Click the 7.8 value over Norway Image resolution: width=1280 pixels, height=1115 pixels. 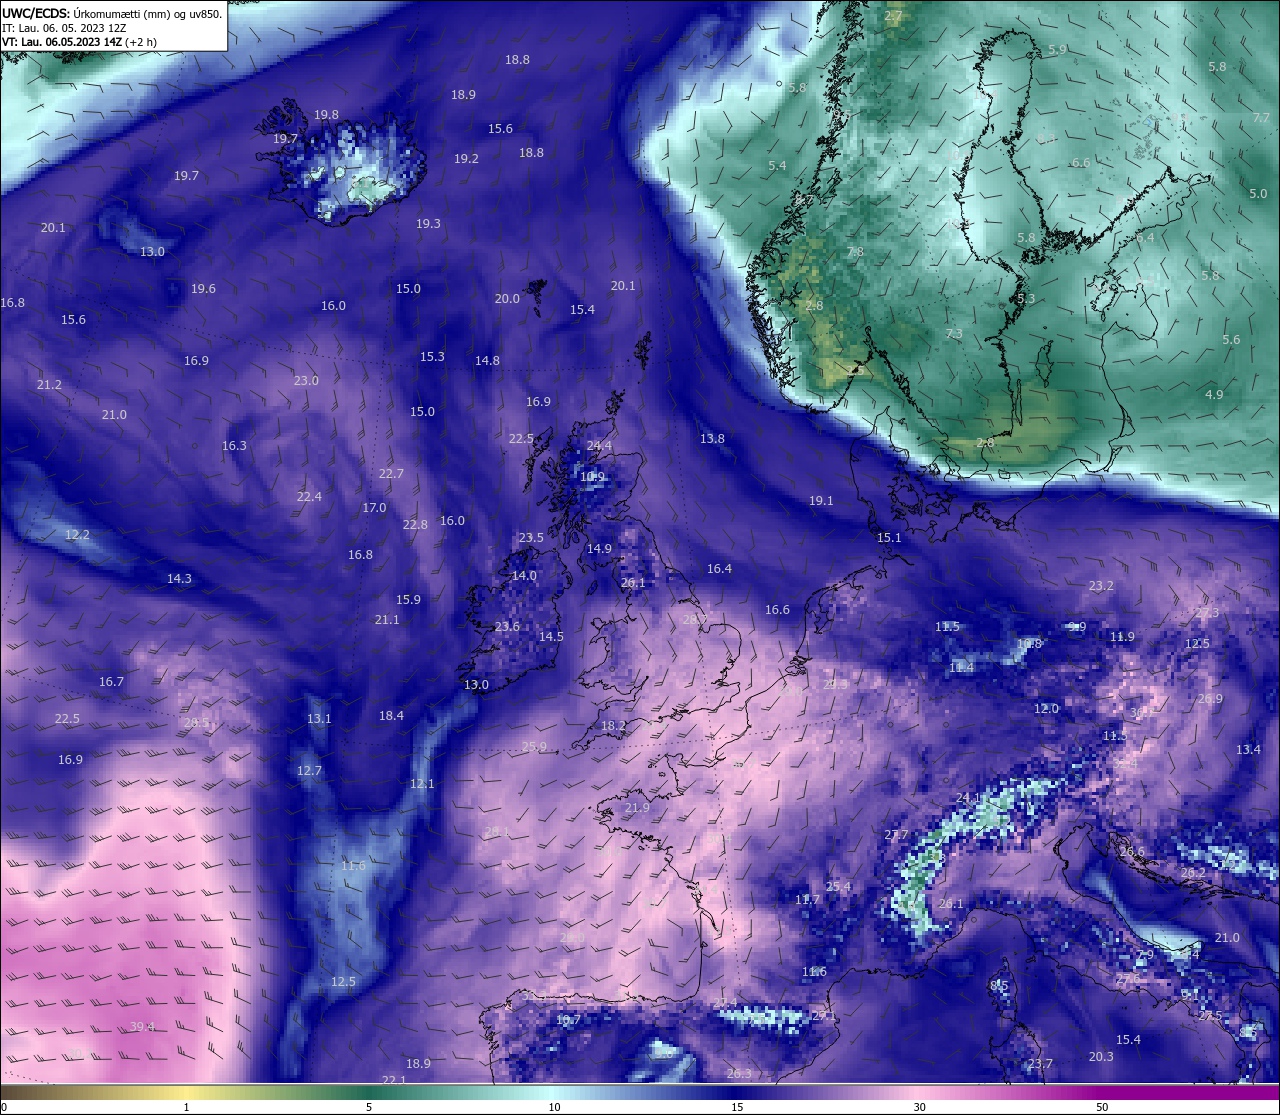point(855,251)
